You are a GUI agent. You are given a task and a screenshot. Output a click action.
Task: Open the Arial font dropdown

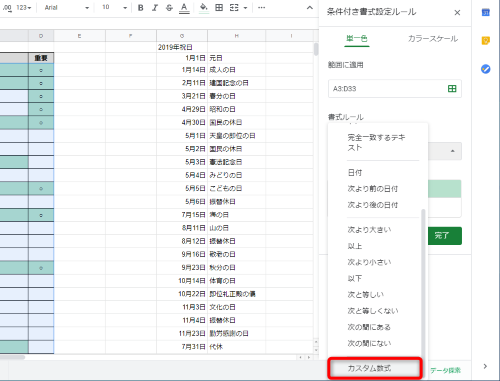coord(67,8)
